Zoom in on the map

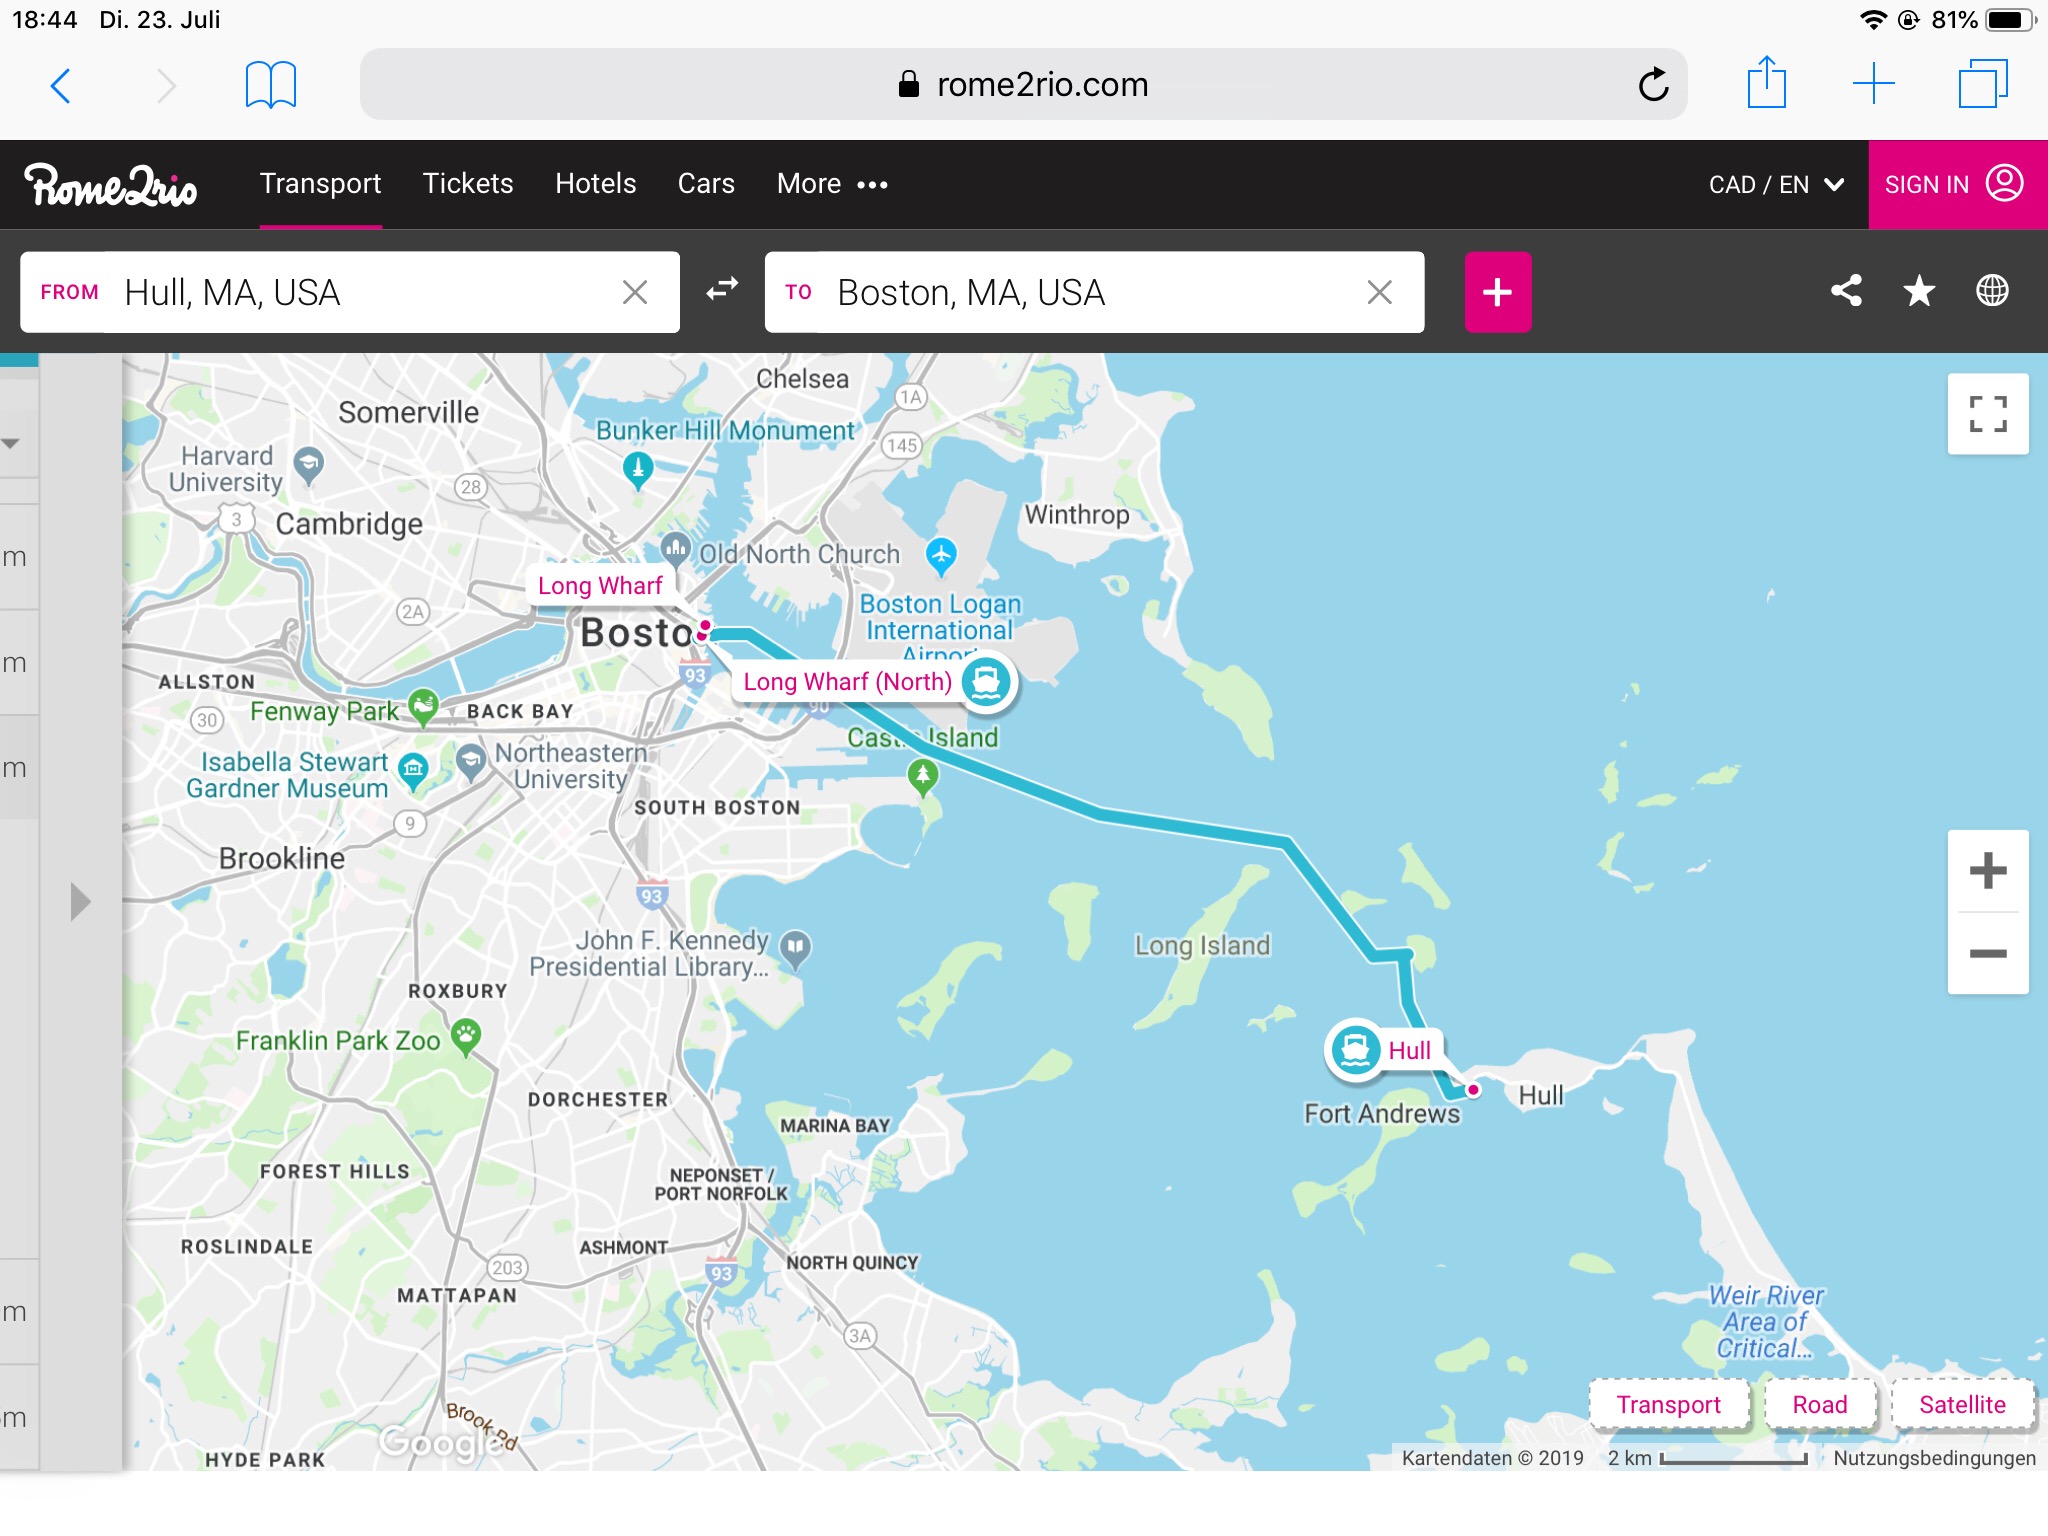pos(1988,871)
